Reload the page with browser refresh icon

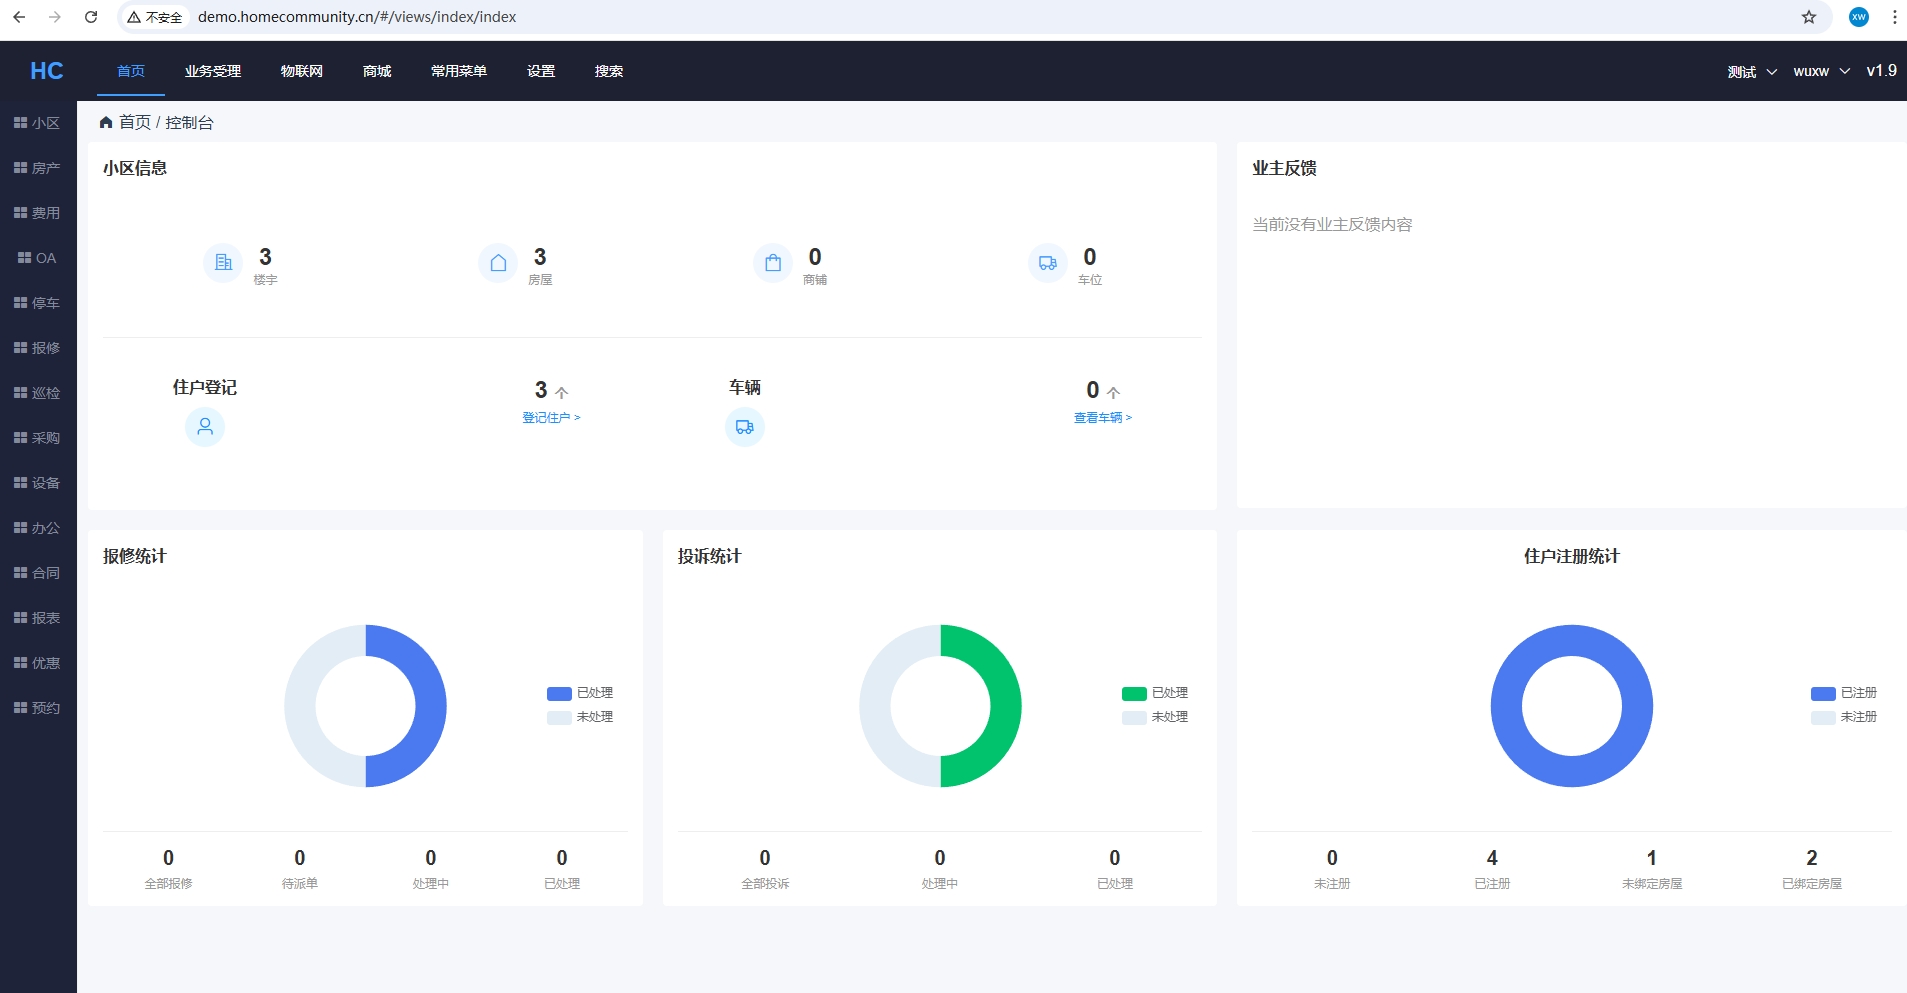(x=91, y=17)
